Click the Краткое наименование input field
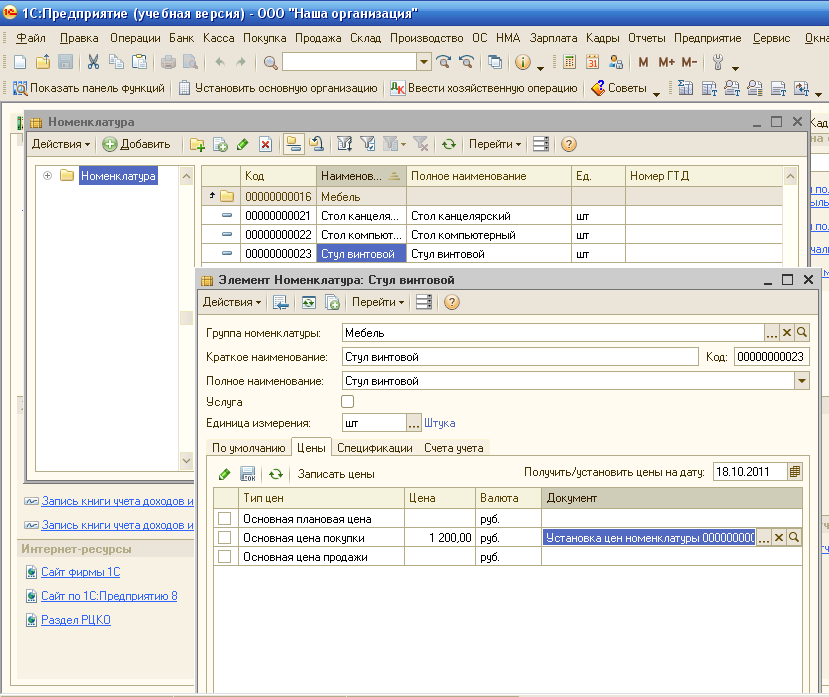 (x=520, y=357)
